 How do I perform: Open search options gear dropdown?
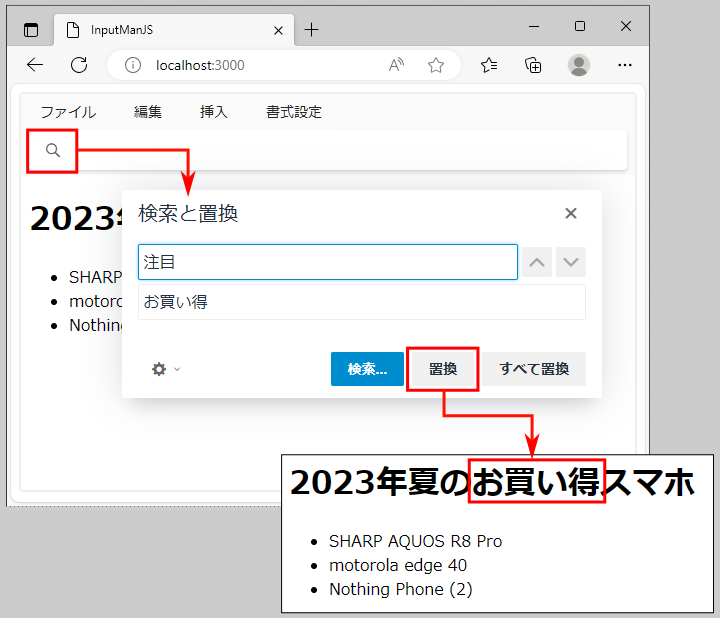tap(166, 369)
